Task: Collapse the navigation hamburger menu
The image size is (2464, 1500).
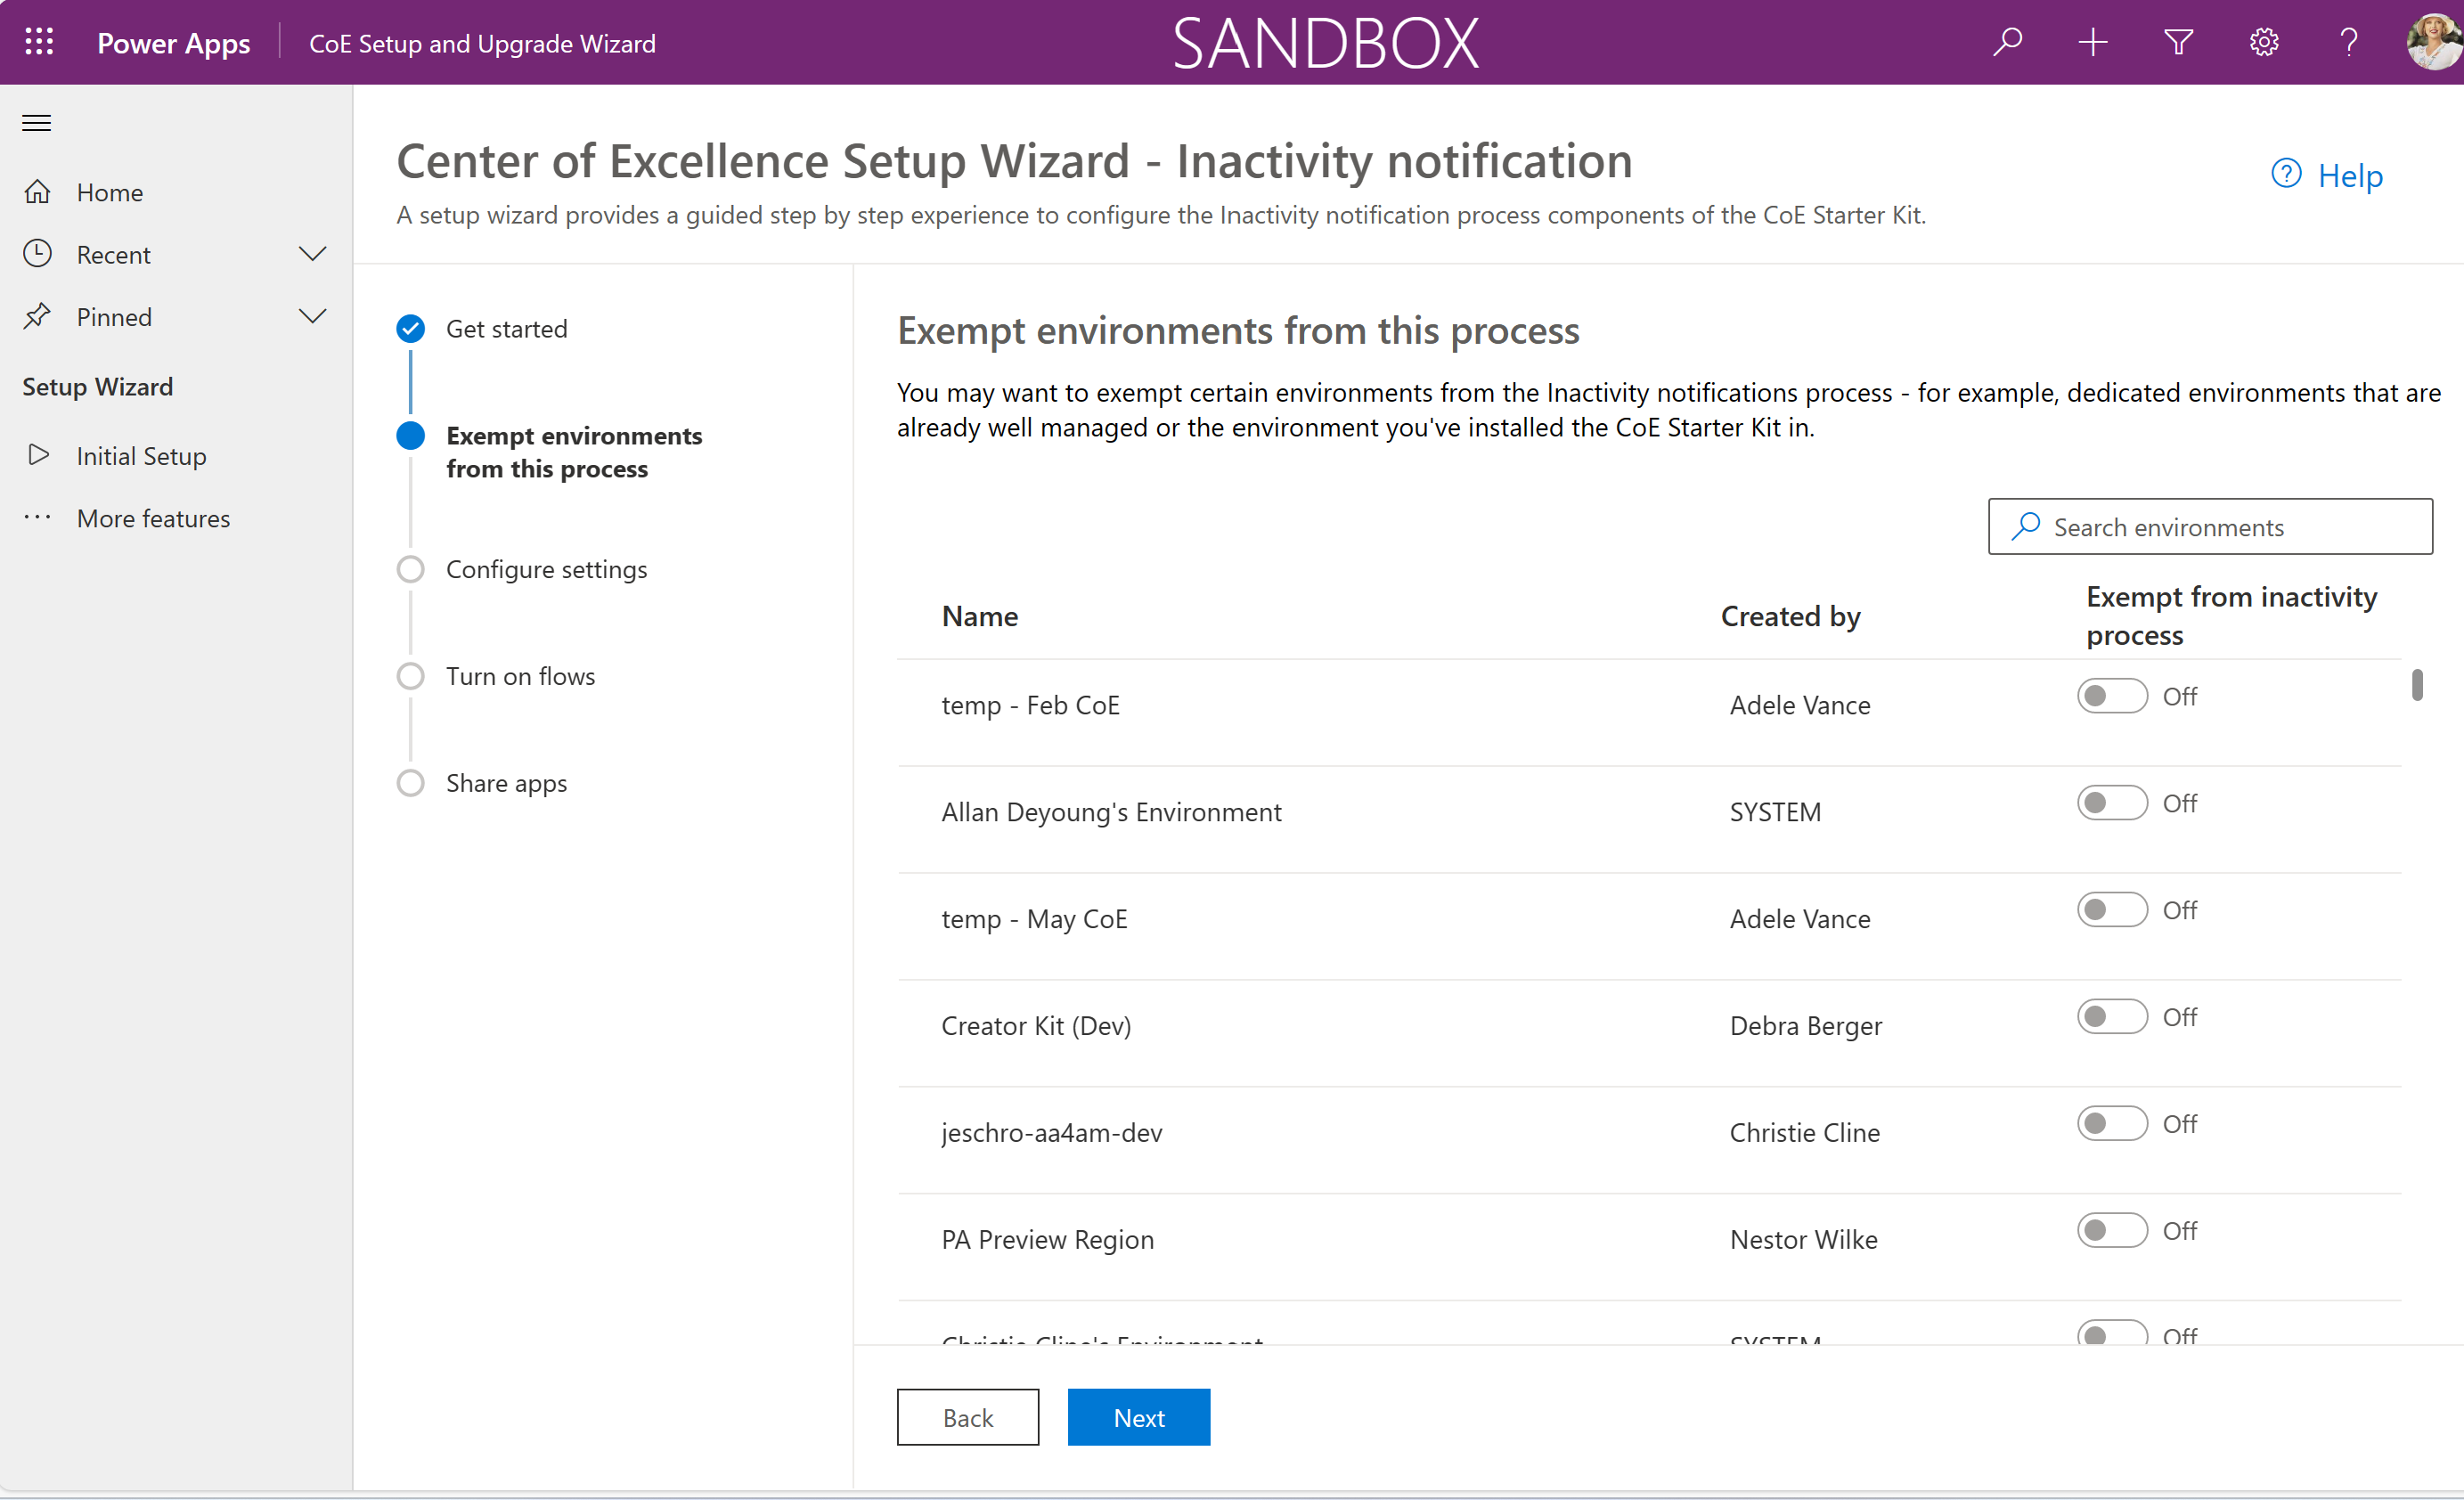Action: point(37,123)
